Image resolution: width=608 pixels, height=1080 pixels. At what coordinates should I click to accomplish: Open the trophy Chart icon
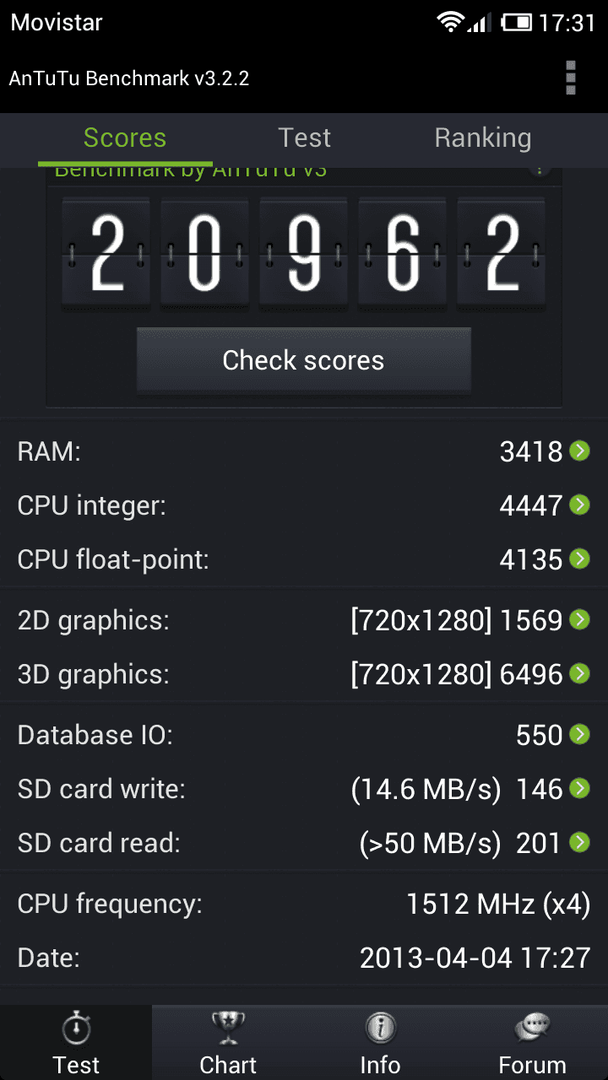[x=228, y=1030]
